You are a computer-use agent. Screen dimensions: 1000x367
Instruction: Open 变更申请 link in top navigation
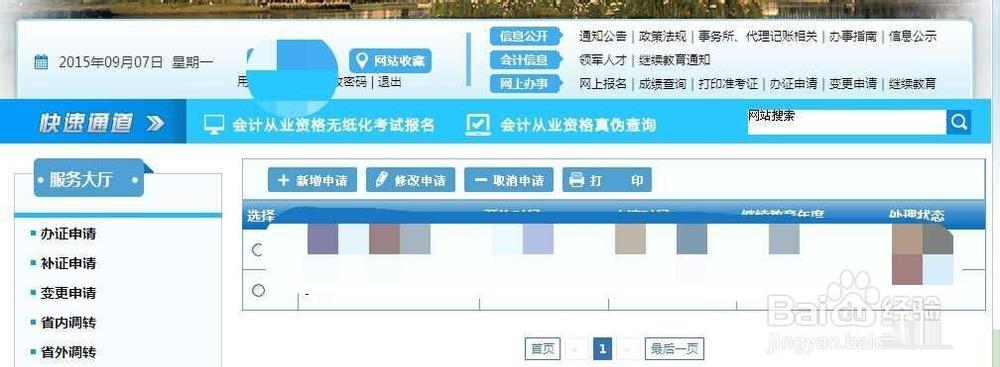tap(853, 84)
